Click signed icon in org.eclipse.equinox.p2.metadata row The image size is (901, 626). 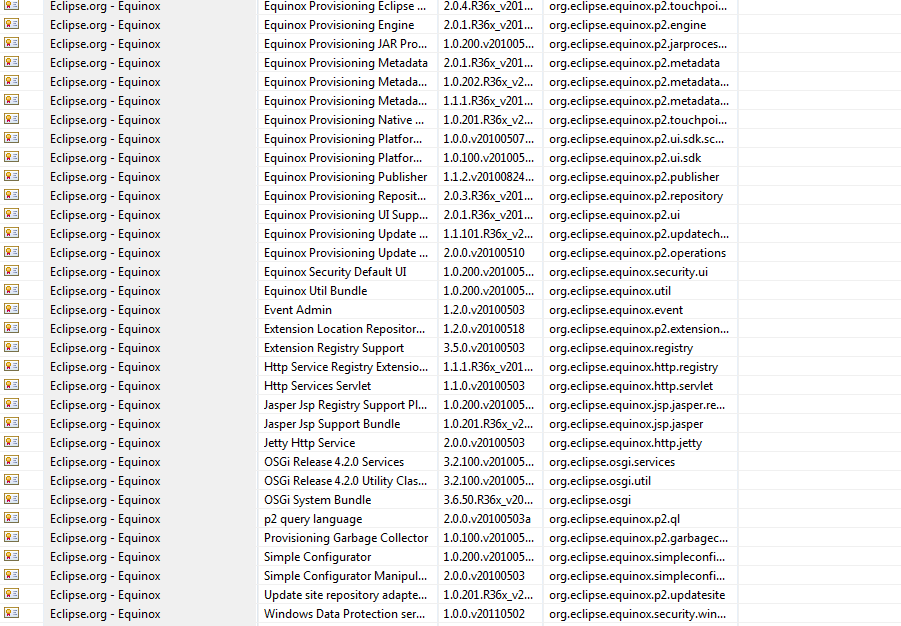(11, 62)
